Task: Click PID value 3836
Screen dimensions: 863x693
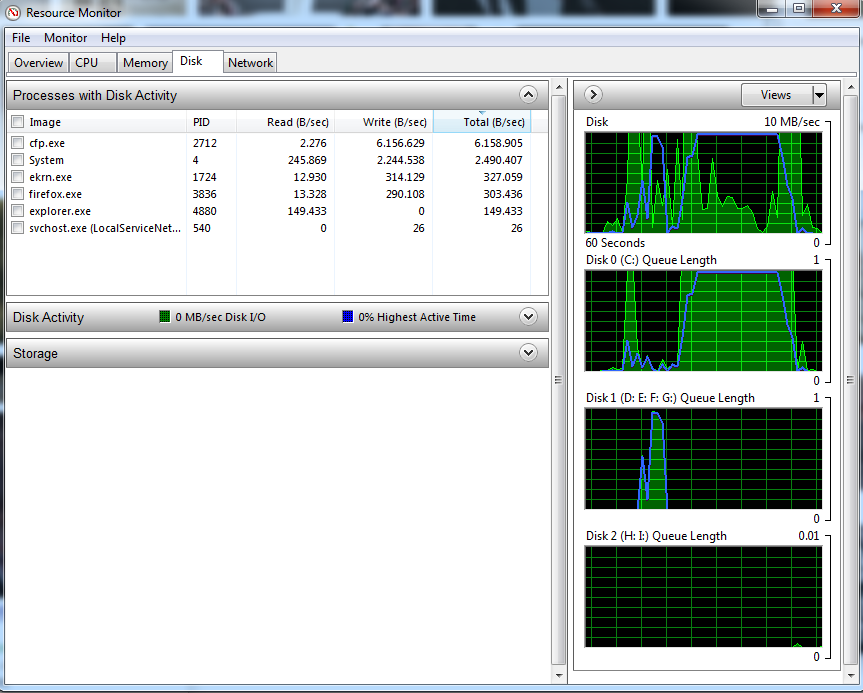Action: pos(205,194)
